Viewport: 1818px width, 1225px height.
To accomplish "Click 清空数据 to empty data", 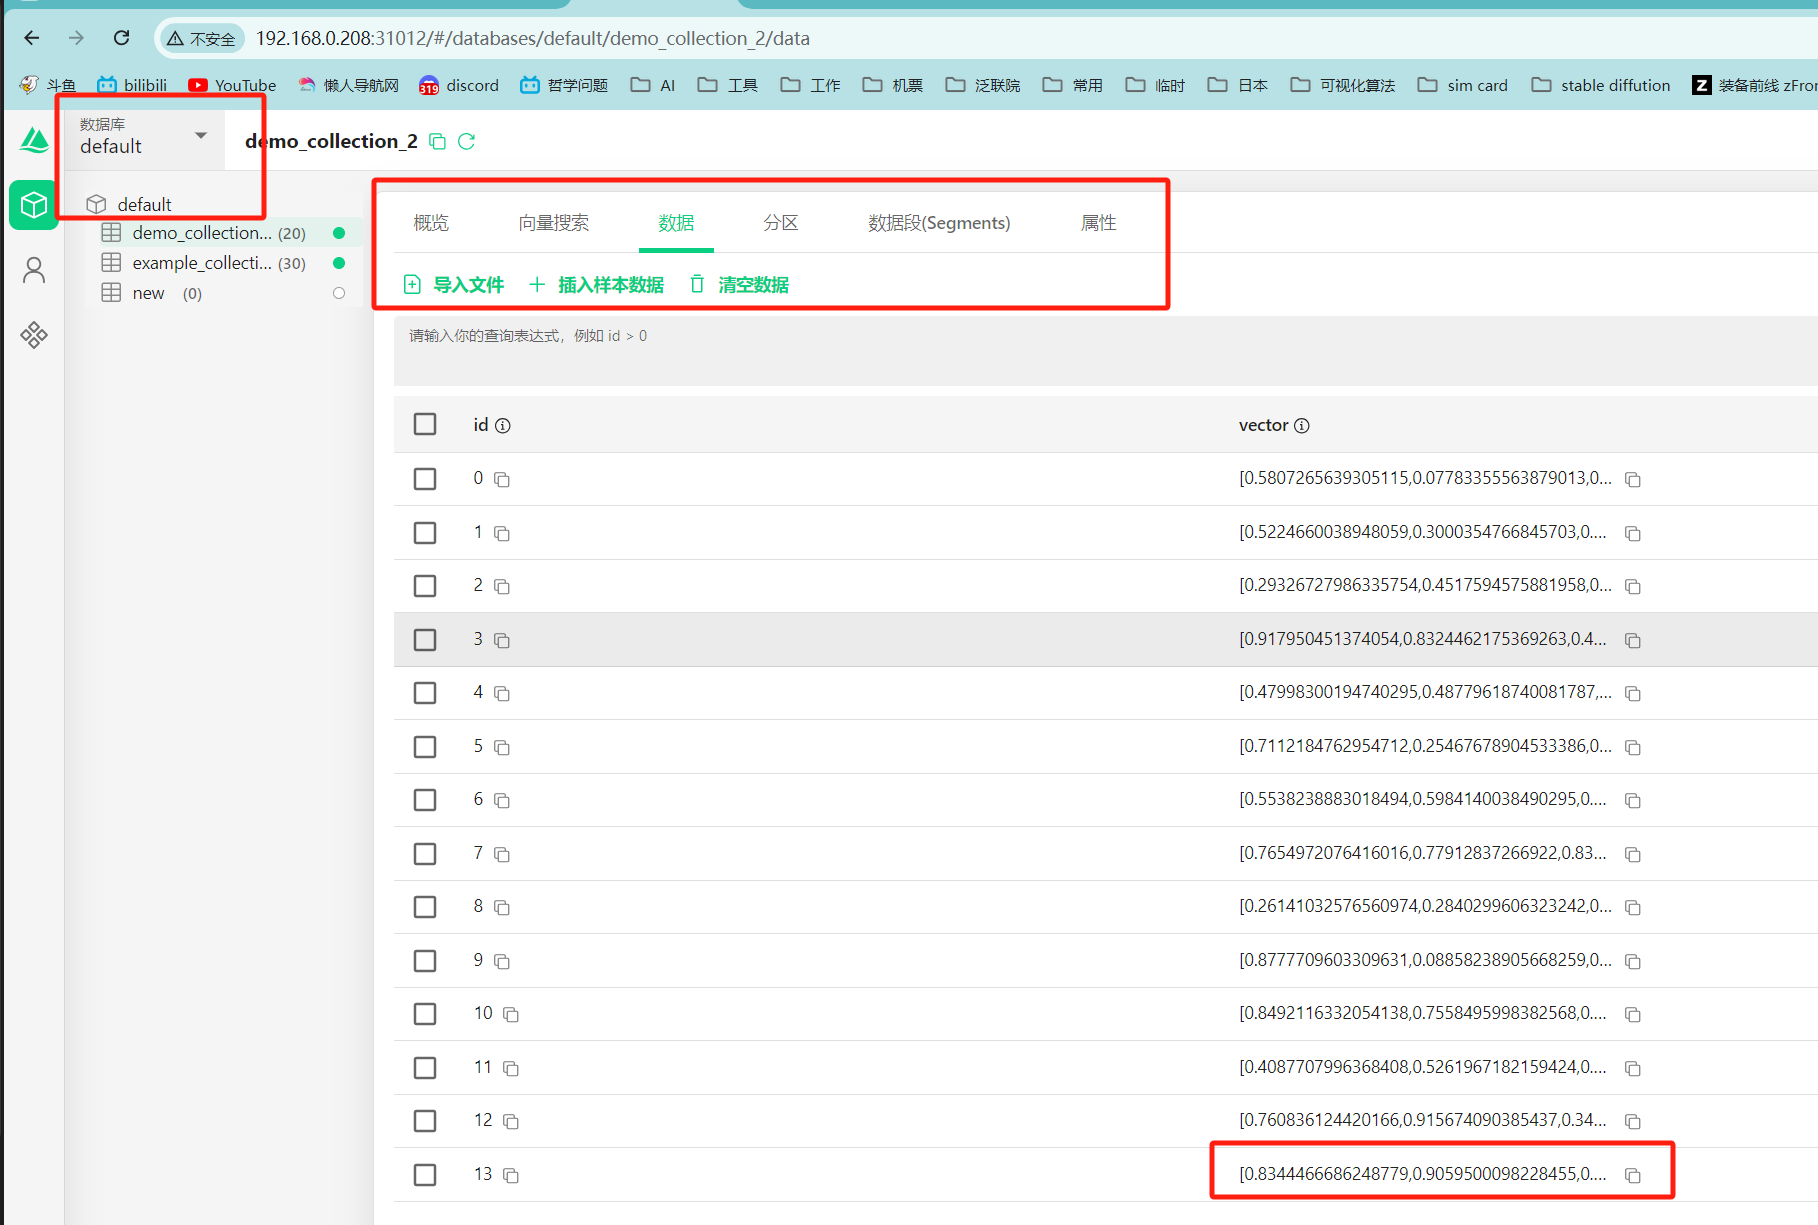I will point(739,285).
